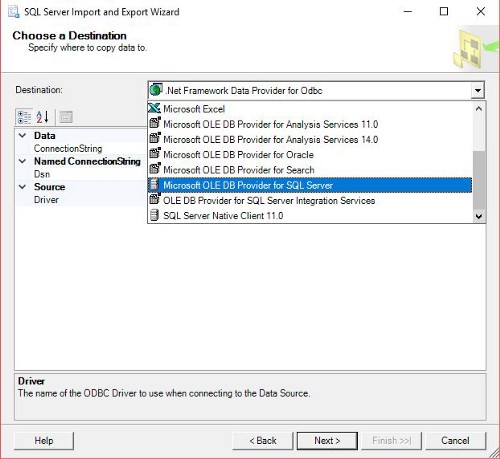
Task: Click the SQL Server Native Client icon
Action: [x=154, y=215]
